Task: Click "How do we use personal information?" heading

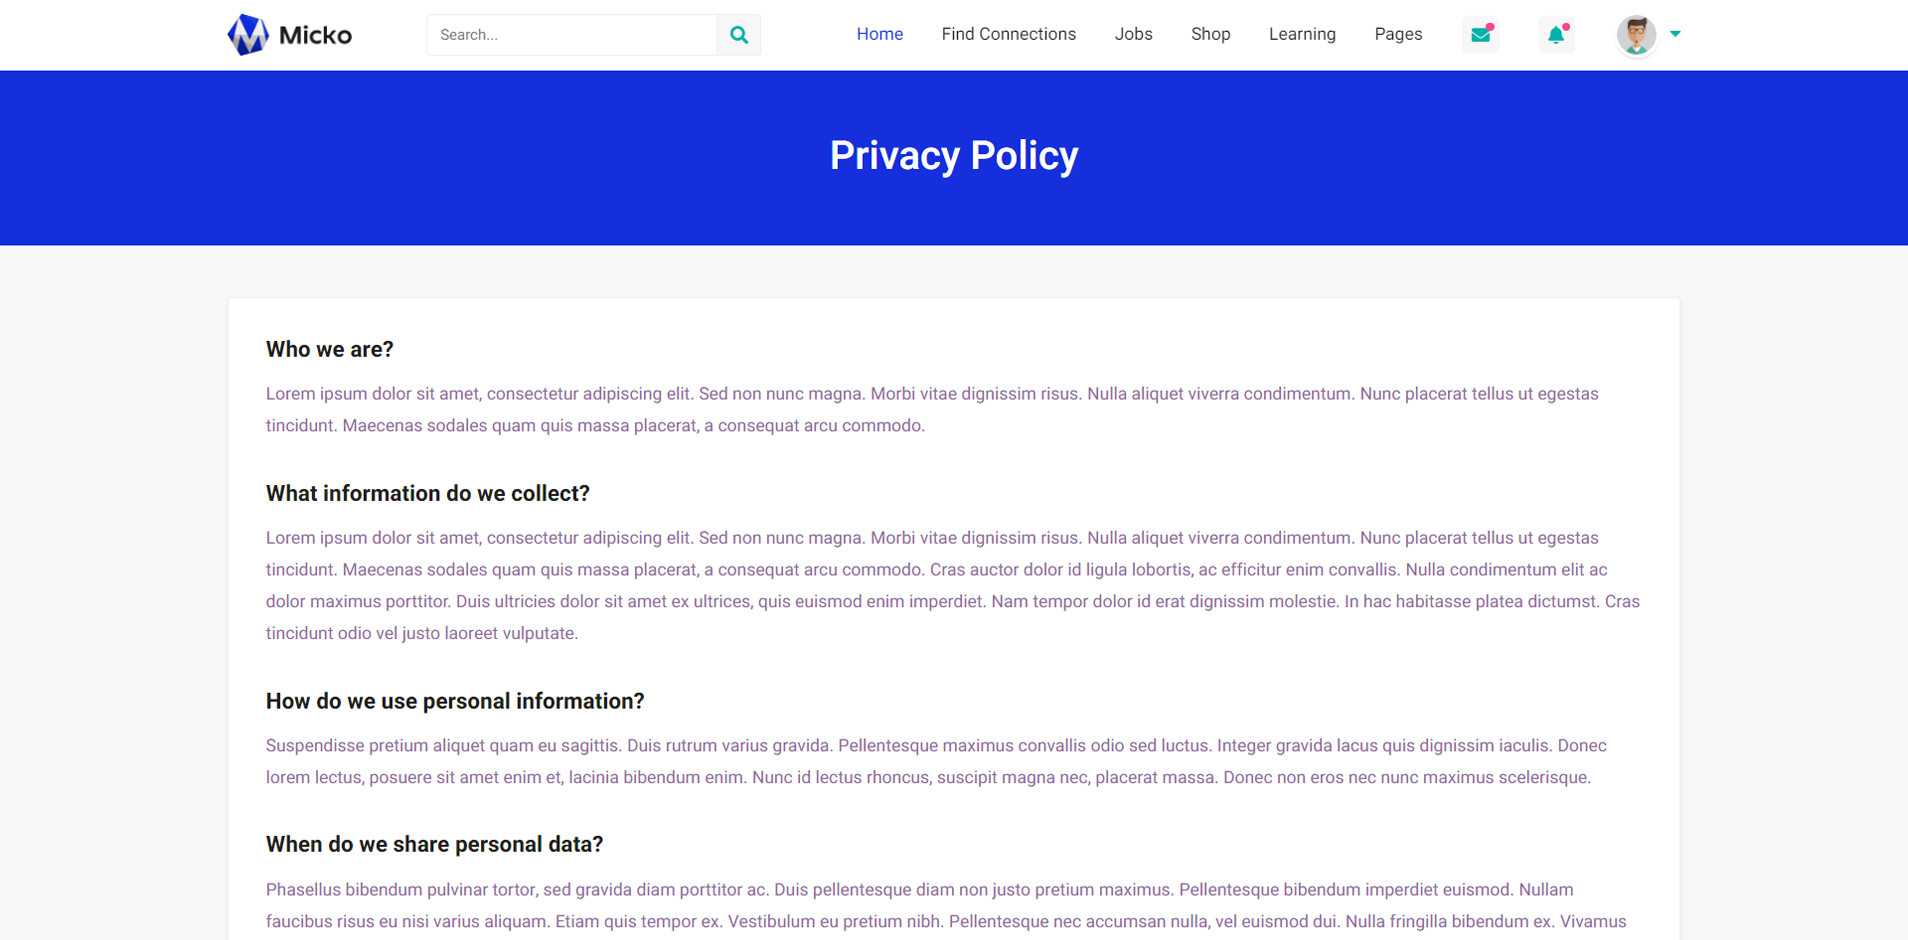Action: pyautogui.click(x=455, y=701)
